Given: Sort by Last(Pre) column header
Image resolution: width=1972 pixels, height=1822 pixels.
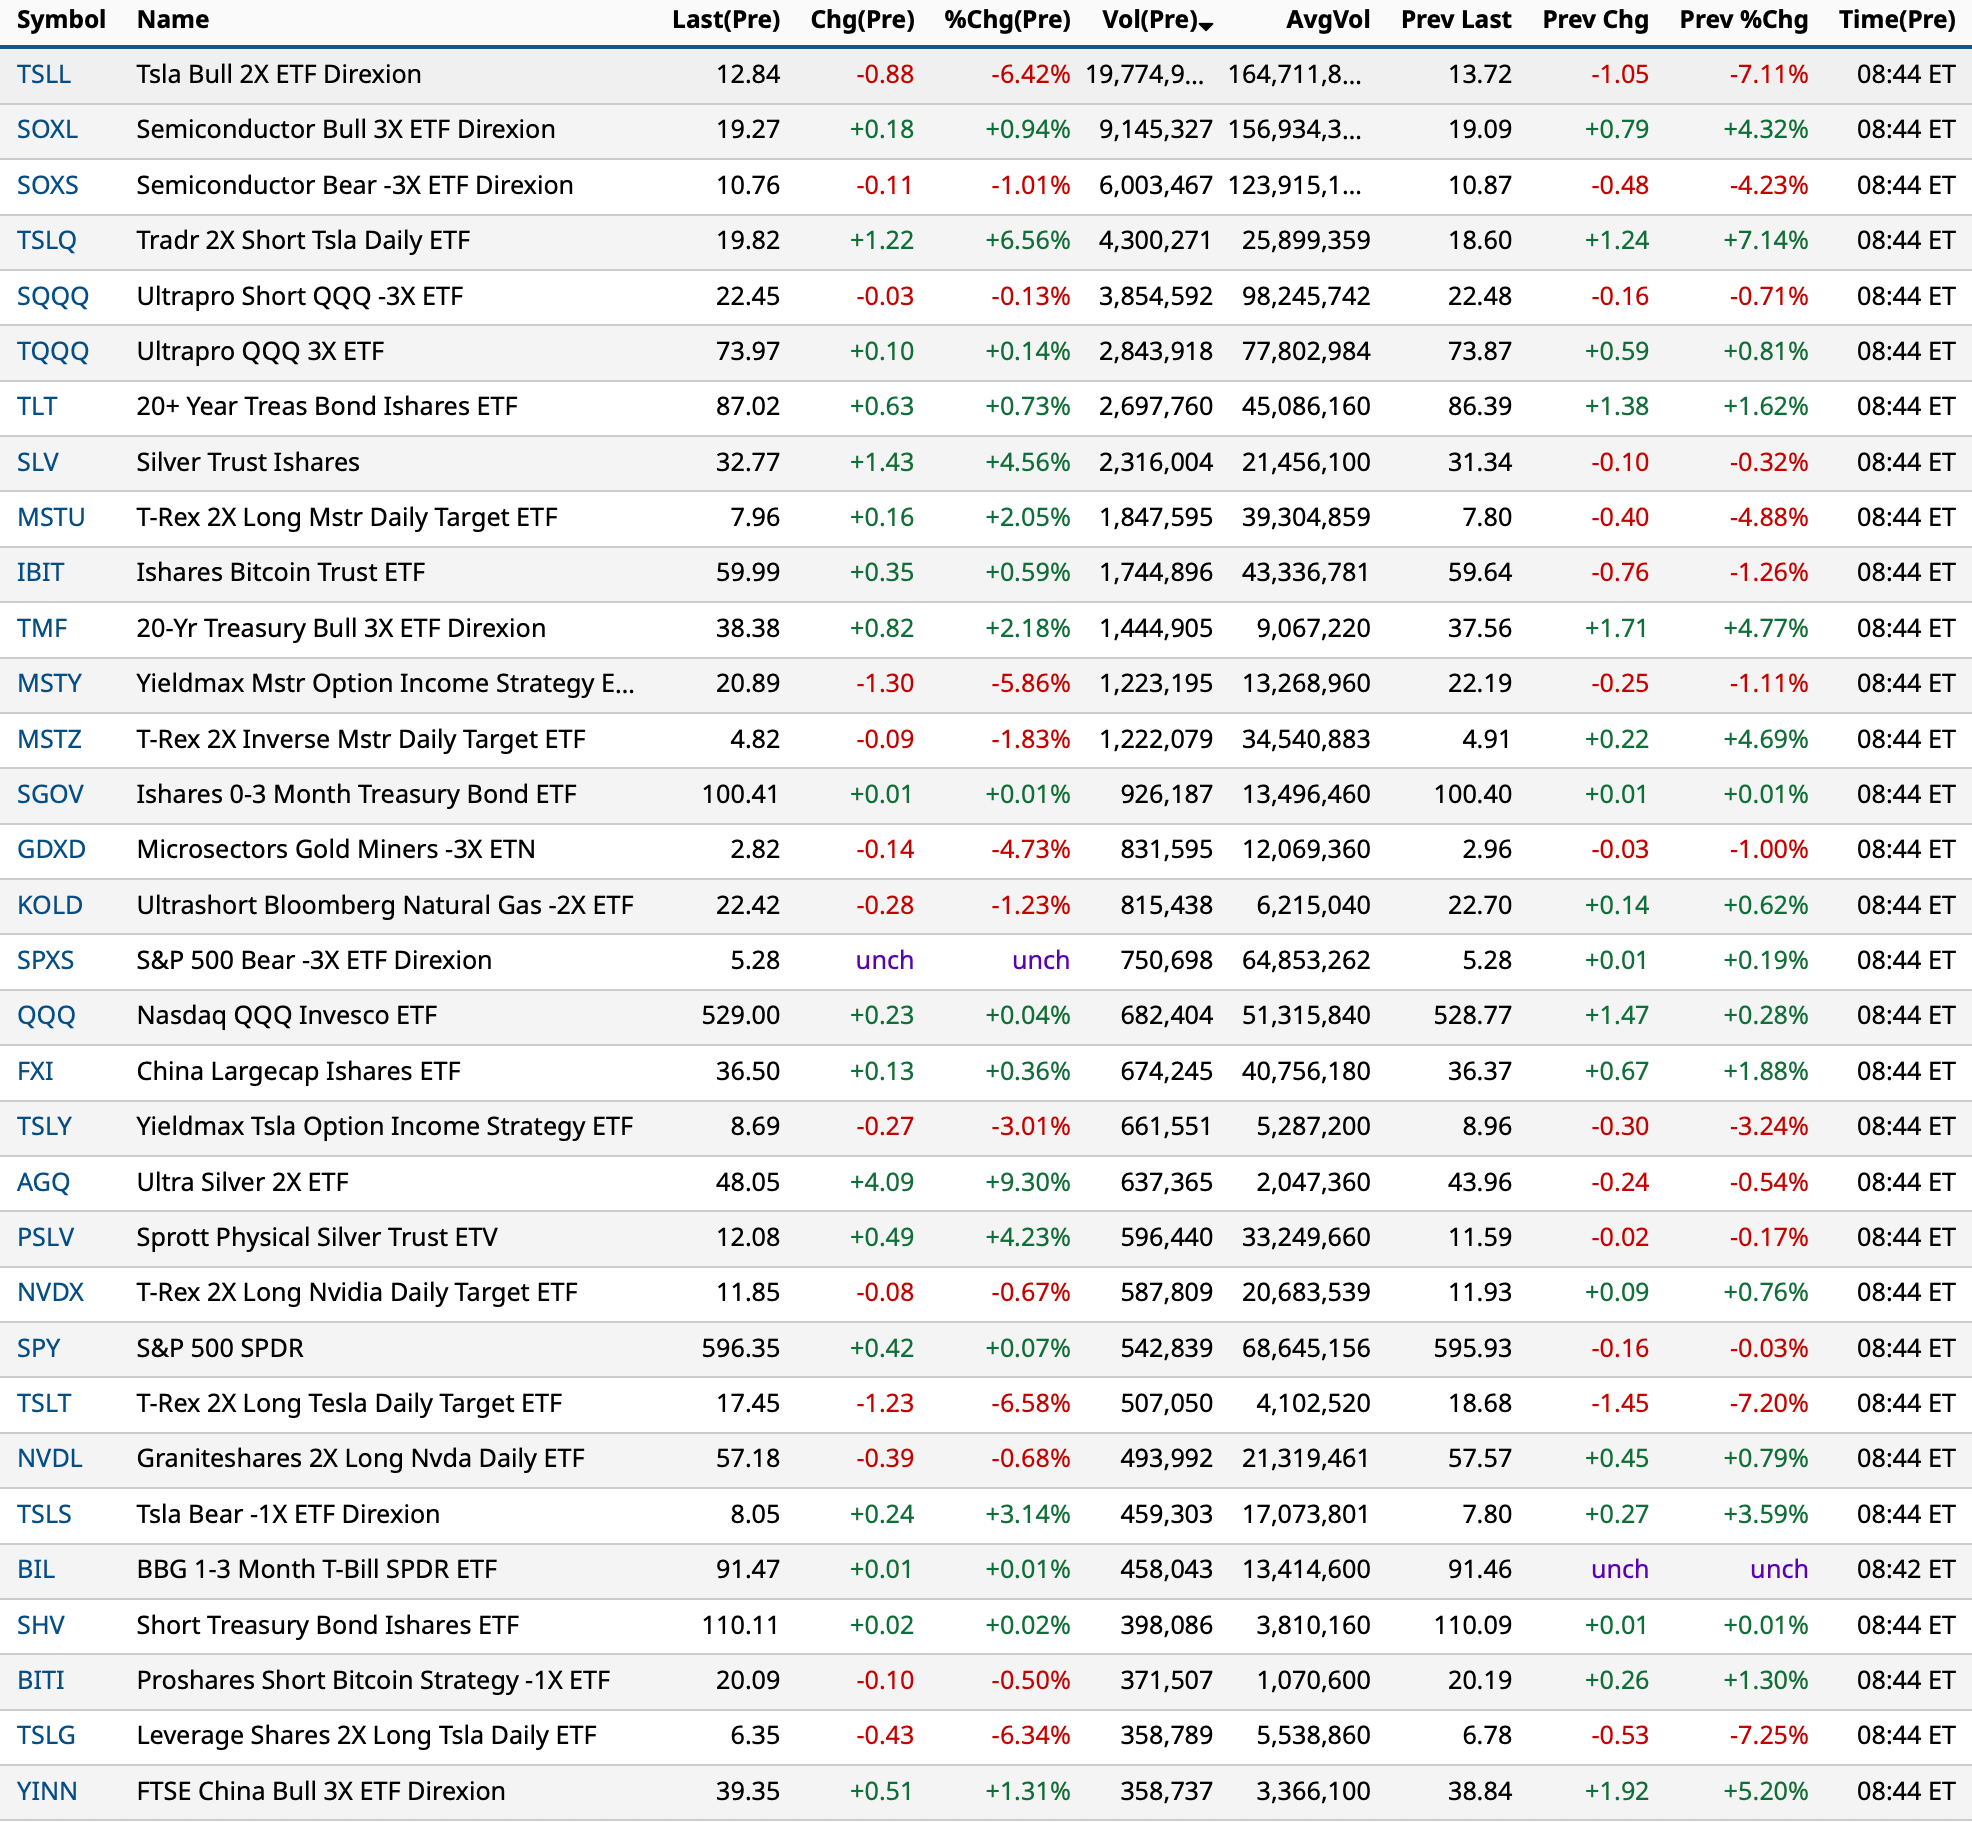Looking at the screenshot, I should point(725,20).
